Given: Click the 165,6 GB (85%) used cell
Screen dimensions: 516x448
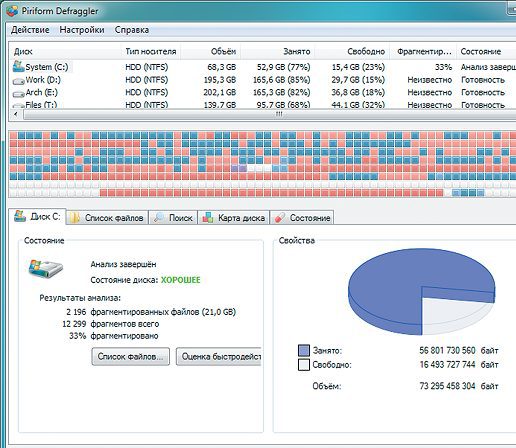Looking at the screenshot, I should pyautogui.click(x=282, y=80).
